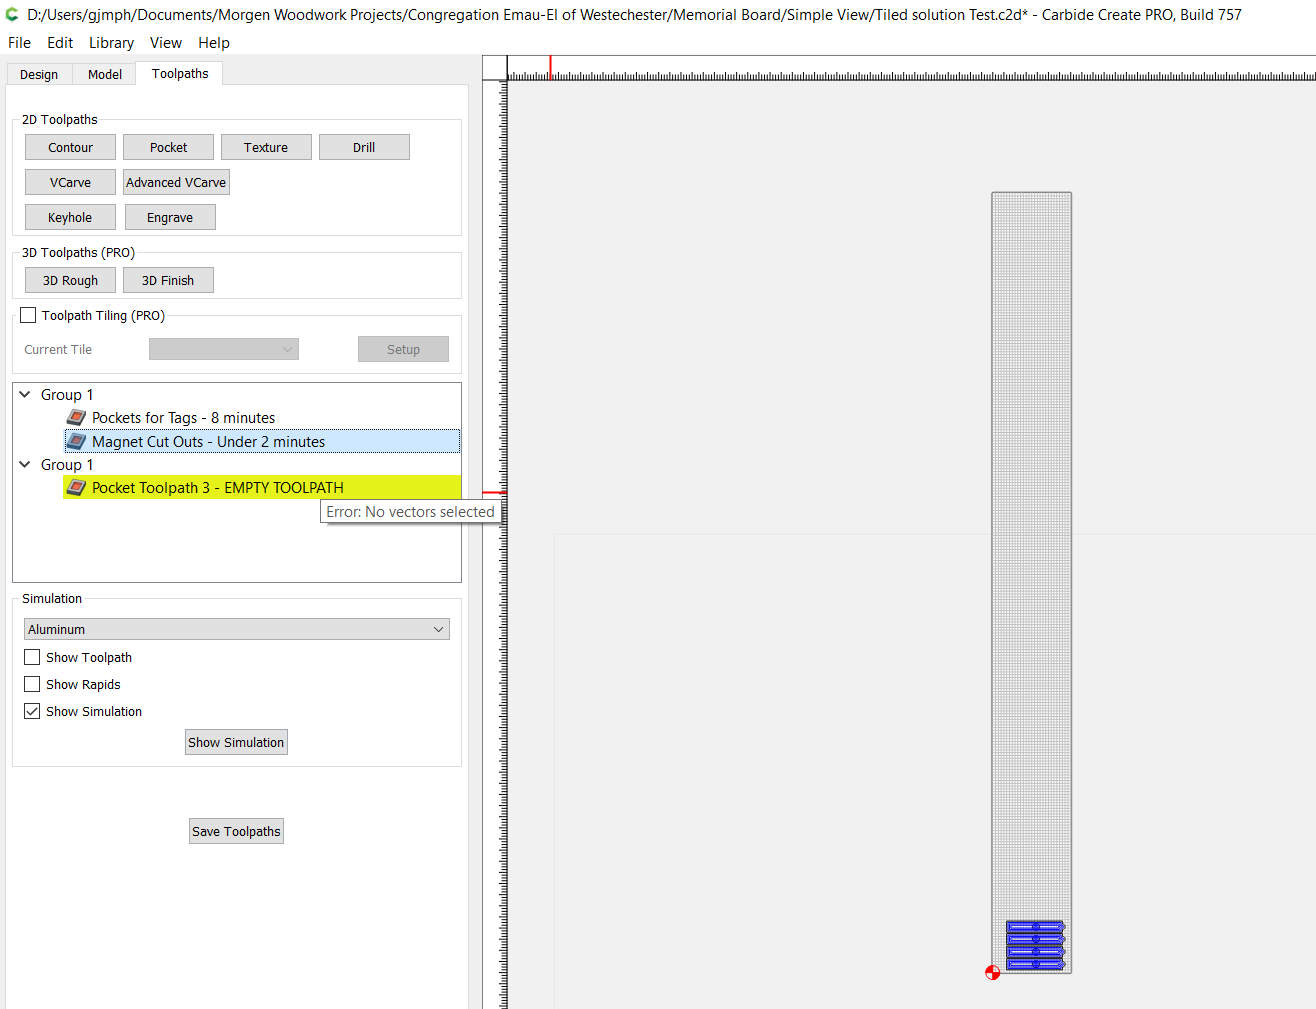Create a Keyhole toolpath
Screen dimensions: 1316x1009
70,217
